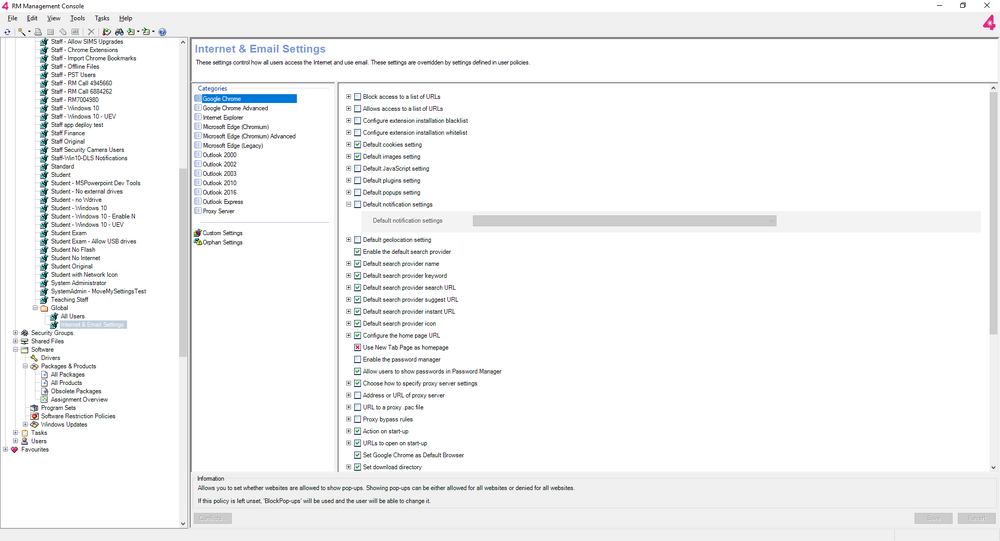Screen dimensions: 1000x541
Task: Open the Default notification settings dropdown
Action: click(624, 221)
